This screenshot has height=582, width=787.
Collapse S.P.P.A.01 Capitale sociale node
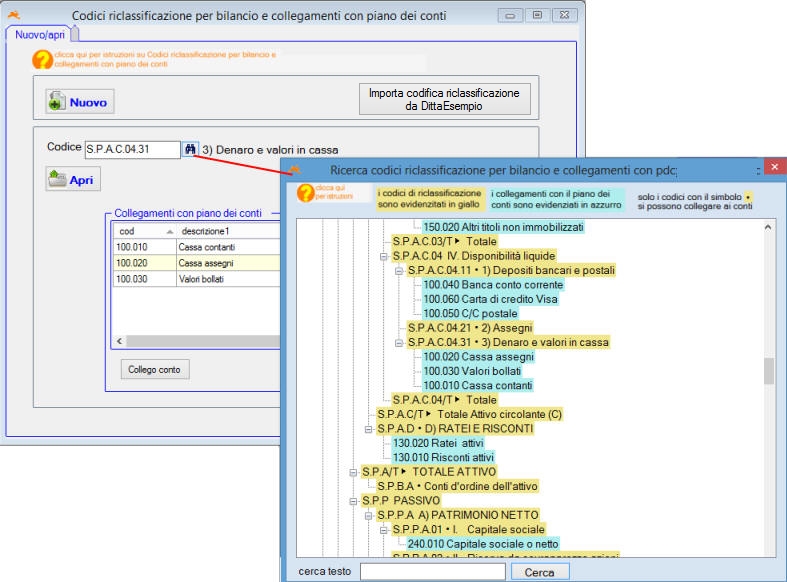(x=384, y=530)
